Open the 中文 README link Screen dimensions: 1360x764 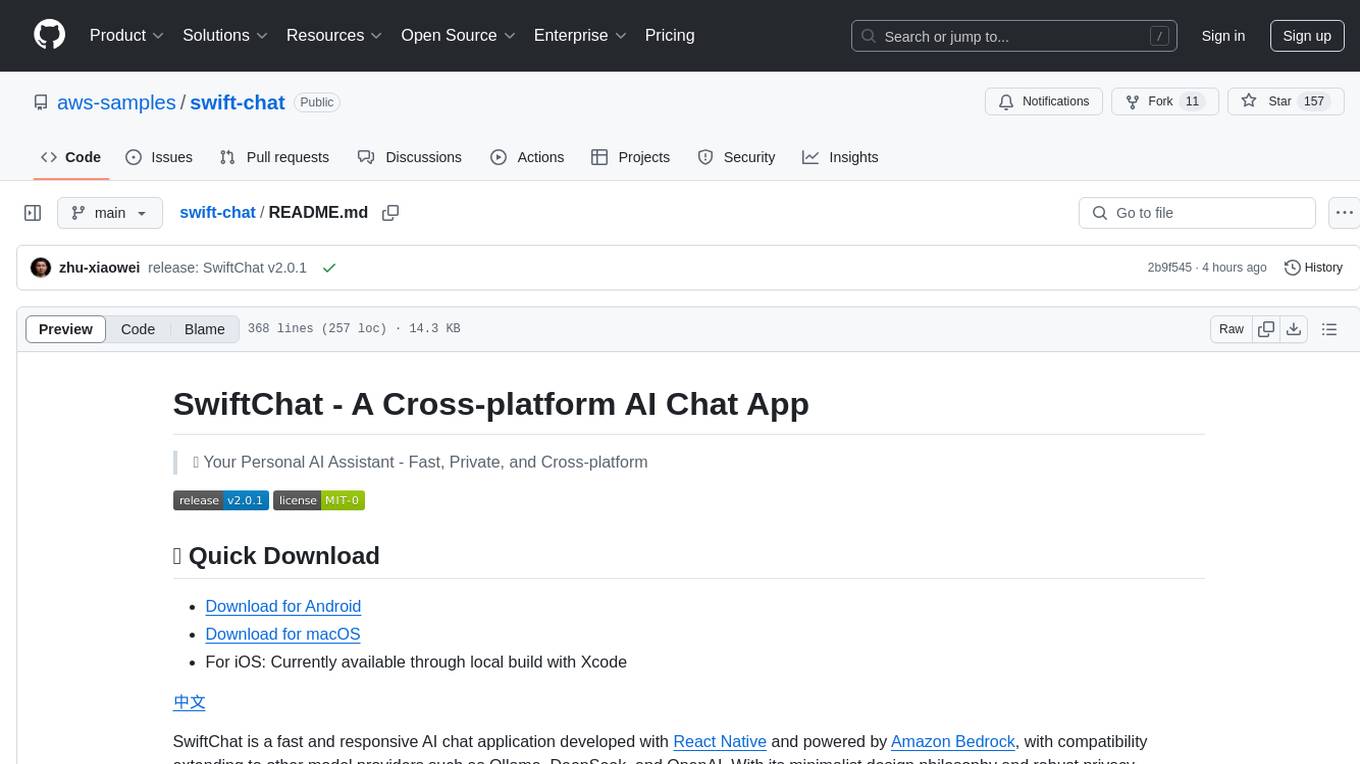[x=189, y=702]
